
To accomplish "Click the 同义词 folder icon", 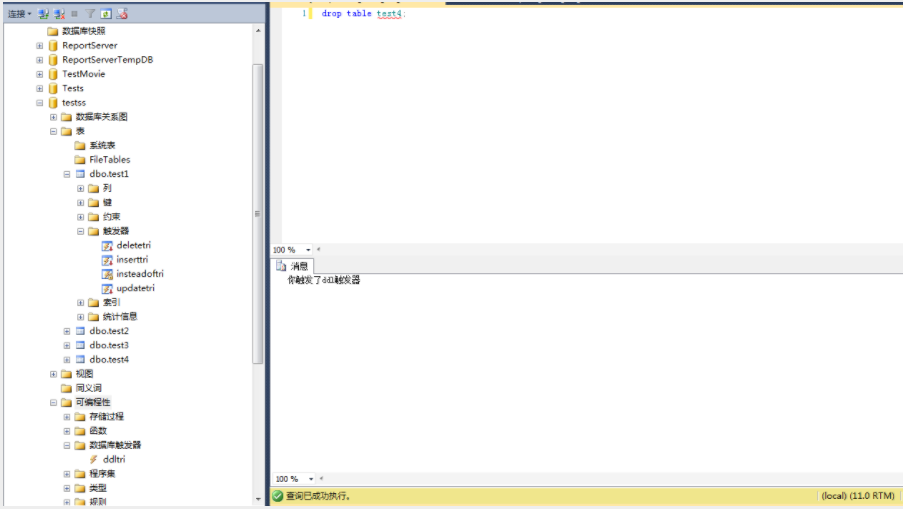I will (x=66, y=388).
